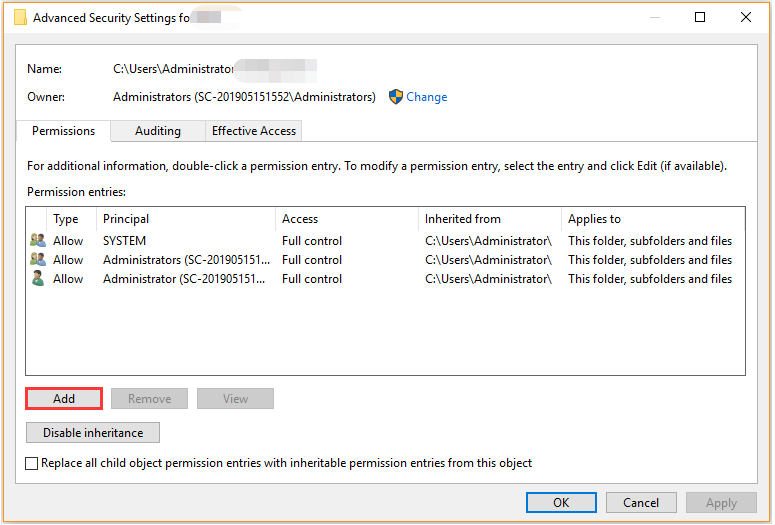Switch to the Auditing tab
The width and height of the screenshot is (775, 525).
[158, 131]
